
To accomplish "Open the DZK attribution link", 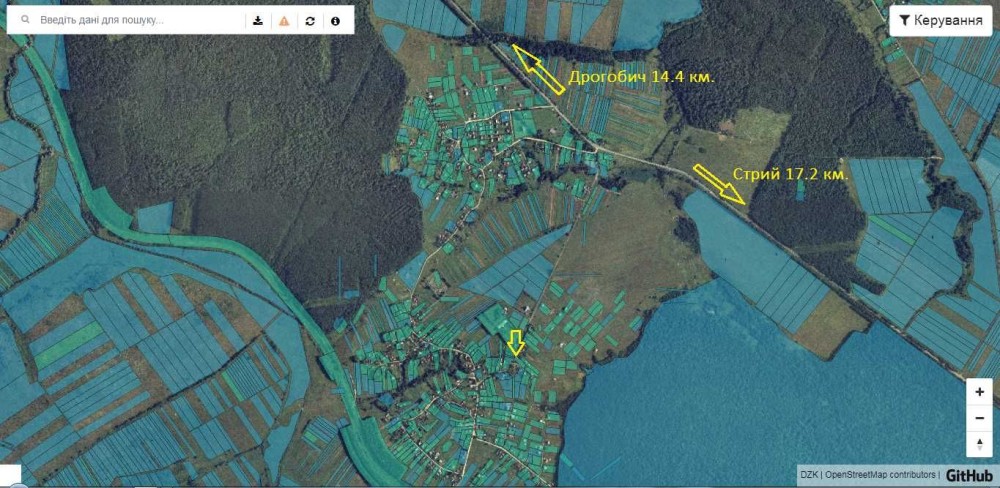I will pyautogui.click(x=810, y=475).
